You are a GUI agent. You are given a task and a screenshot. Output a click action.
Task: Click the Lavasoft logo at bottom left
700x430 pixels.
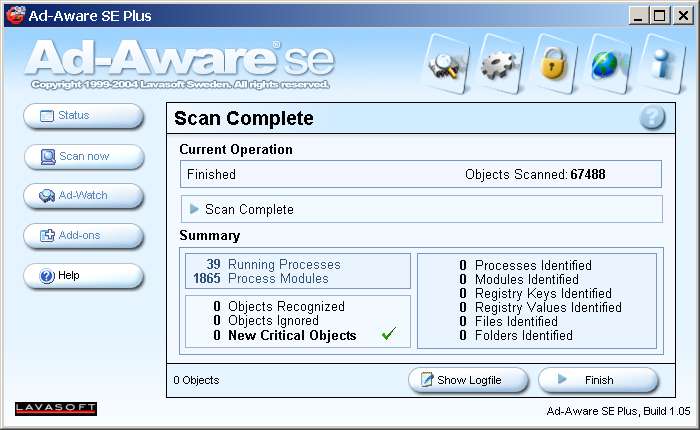click(56, 408)
